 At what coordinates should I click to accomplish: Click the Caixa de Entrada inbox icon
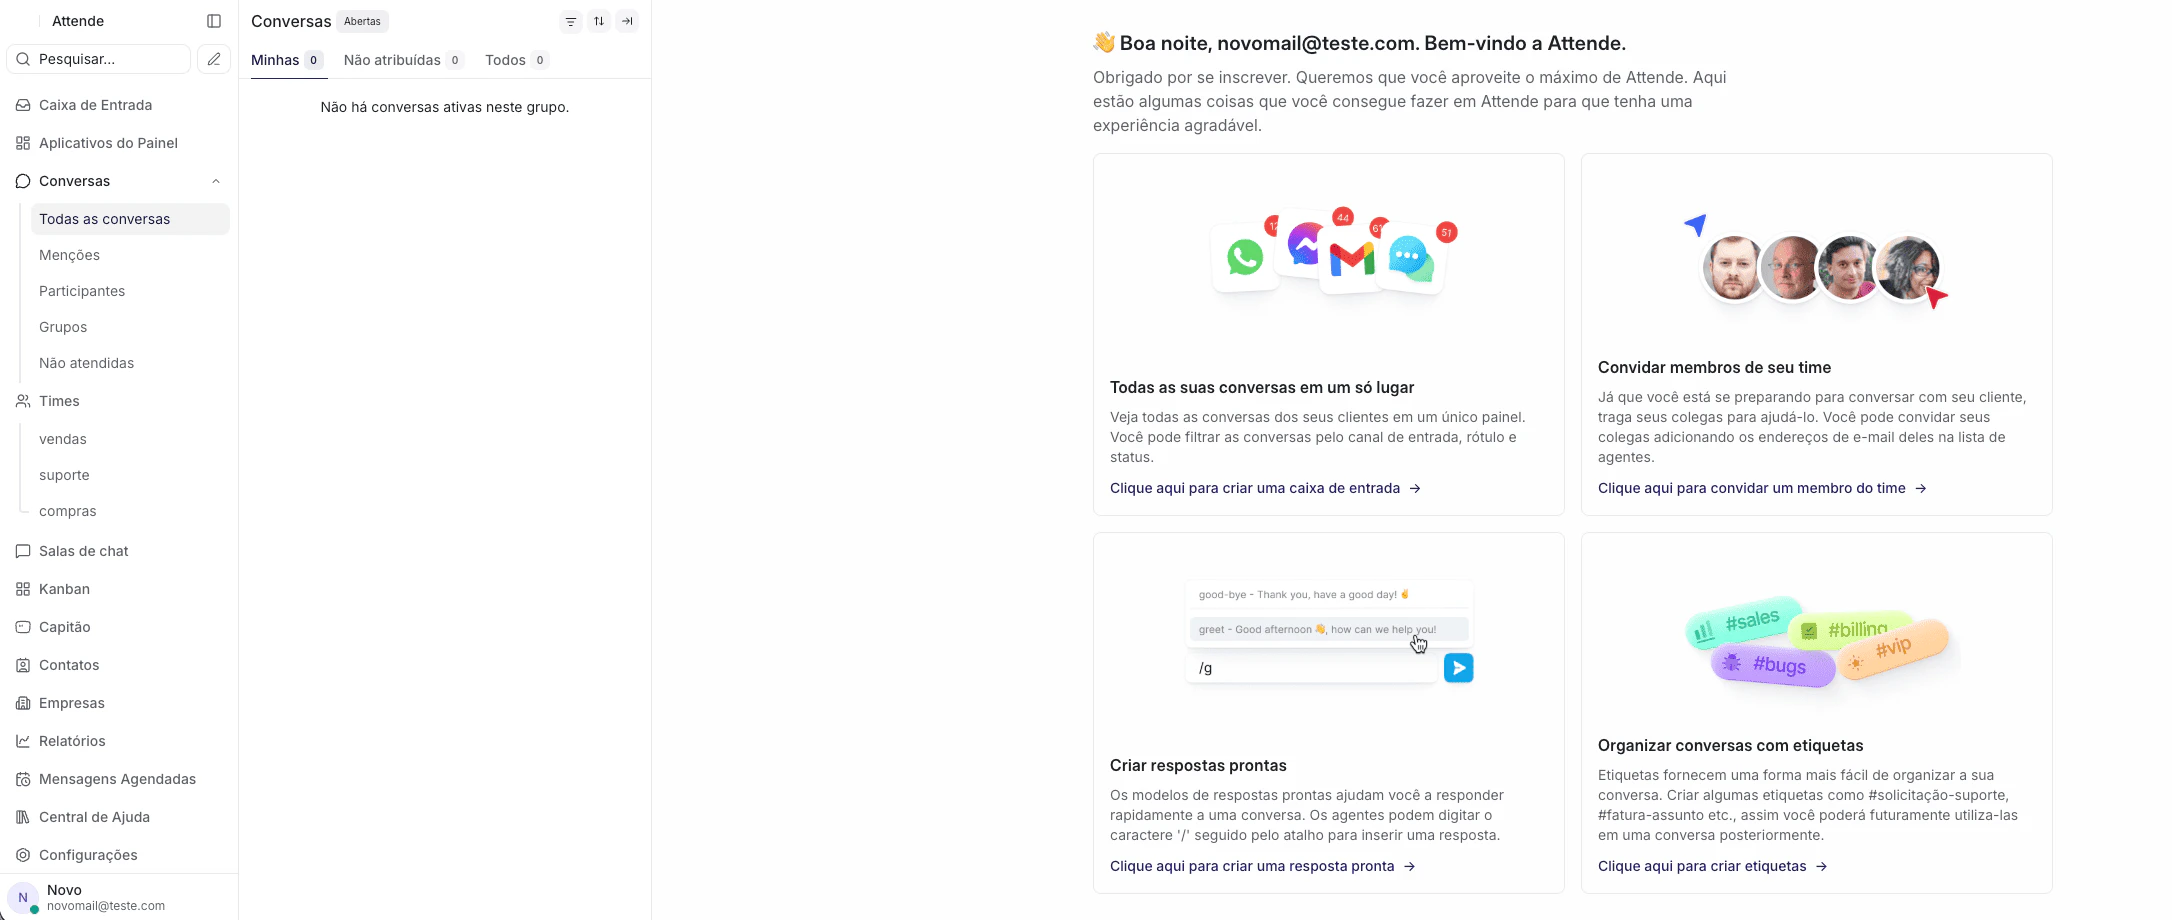click(x=23, y=105)
